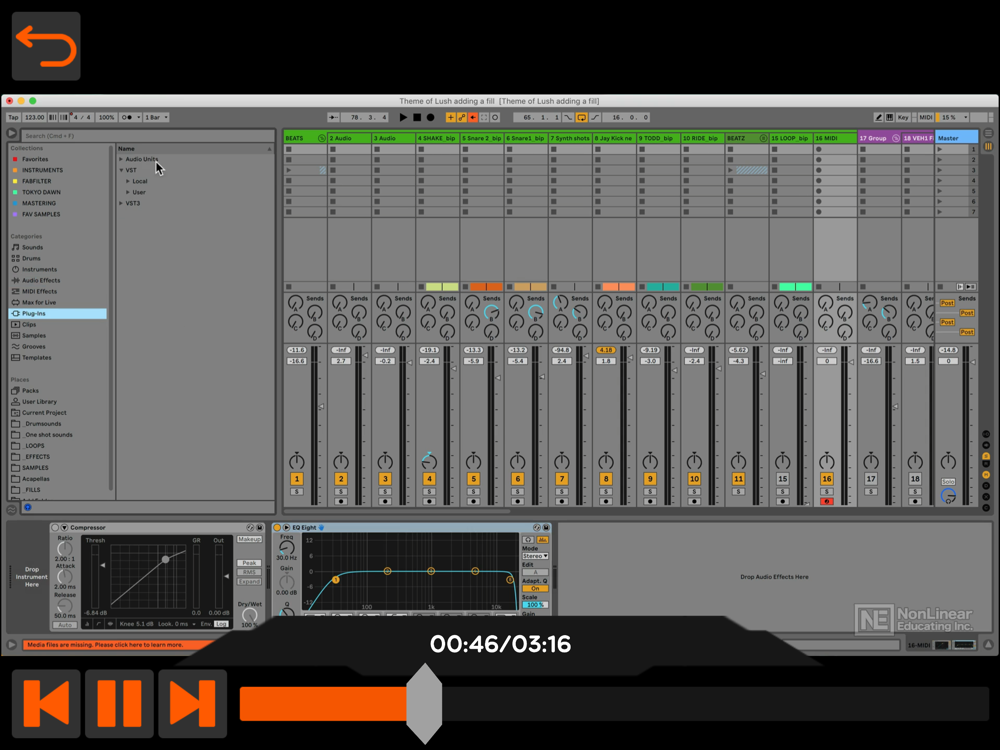Go back with the orange return arrow
This screenshot has width=1000, height=750.
pyautogui.click(x=46, y=46)
